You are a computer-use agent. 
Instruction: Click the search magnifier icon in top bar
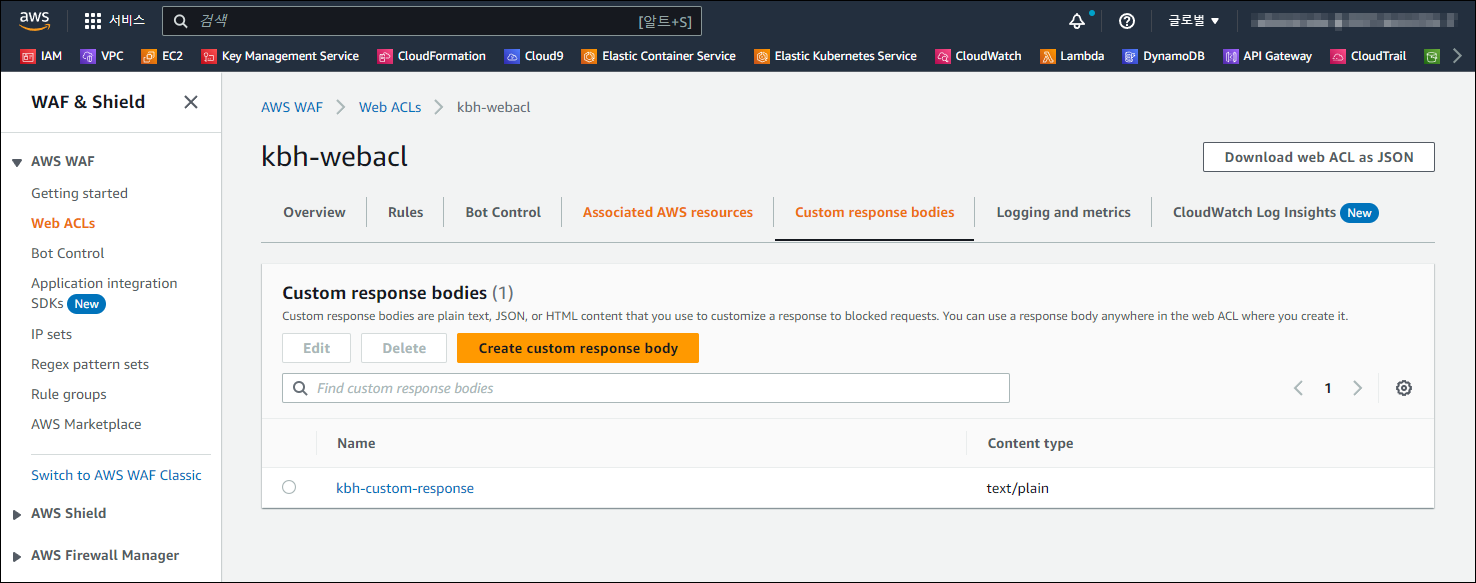(181, 21)
